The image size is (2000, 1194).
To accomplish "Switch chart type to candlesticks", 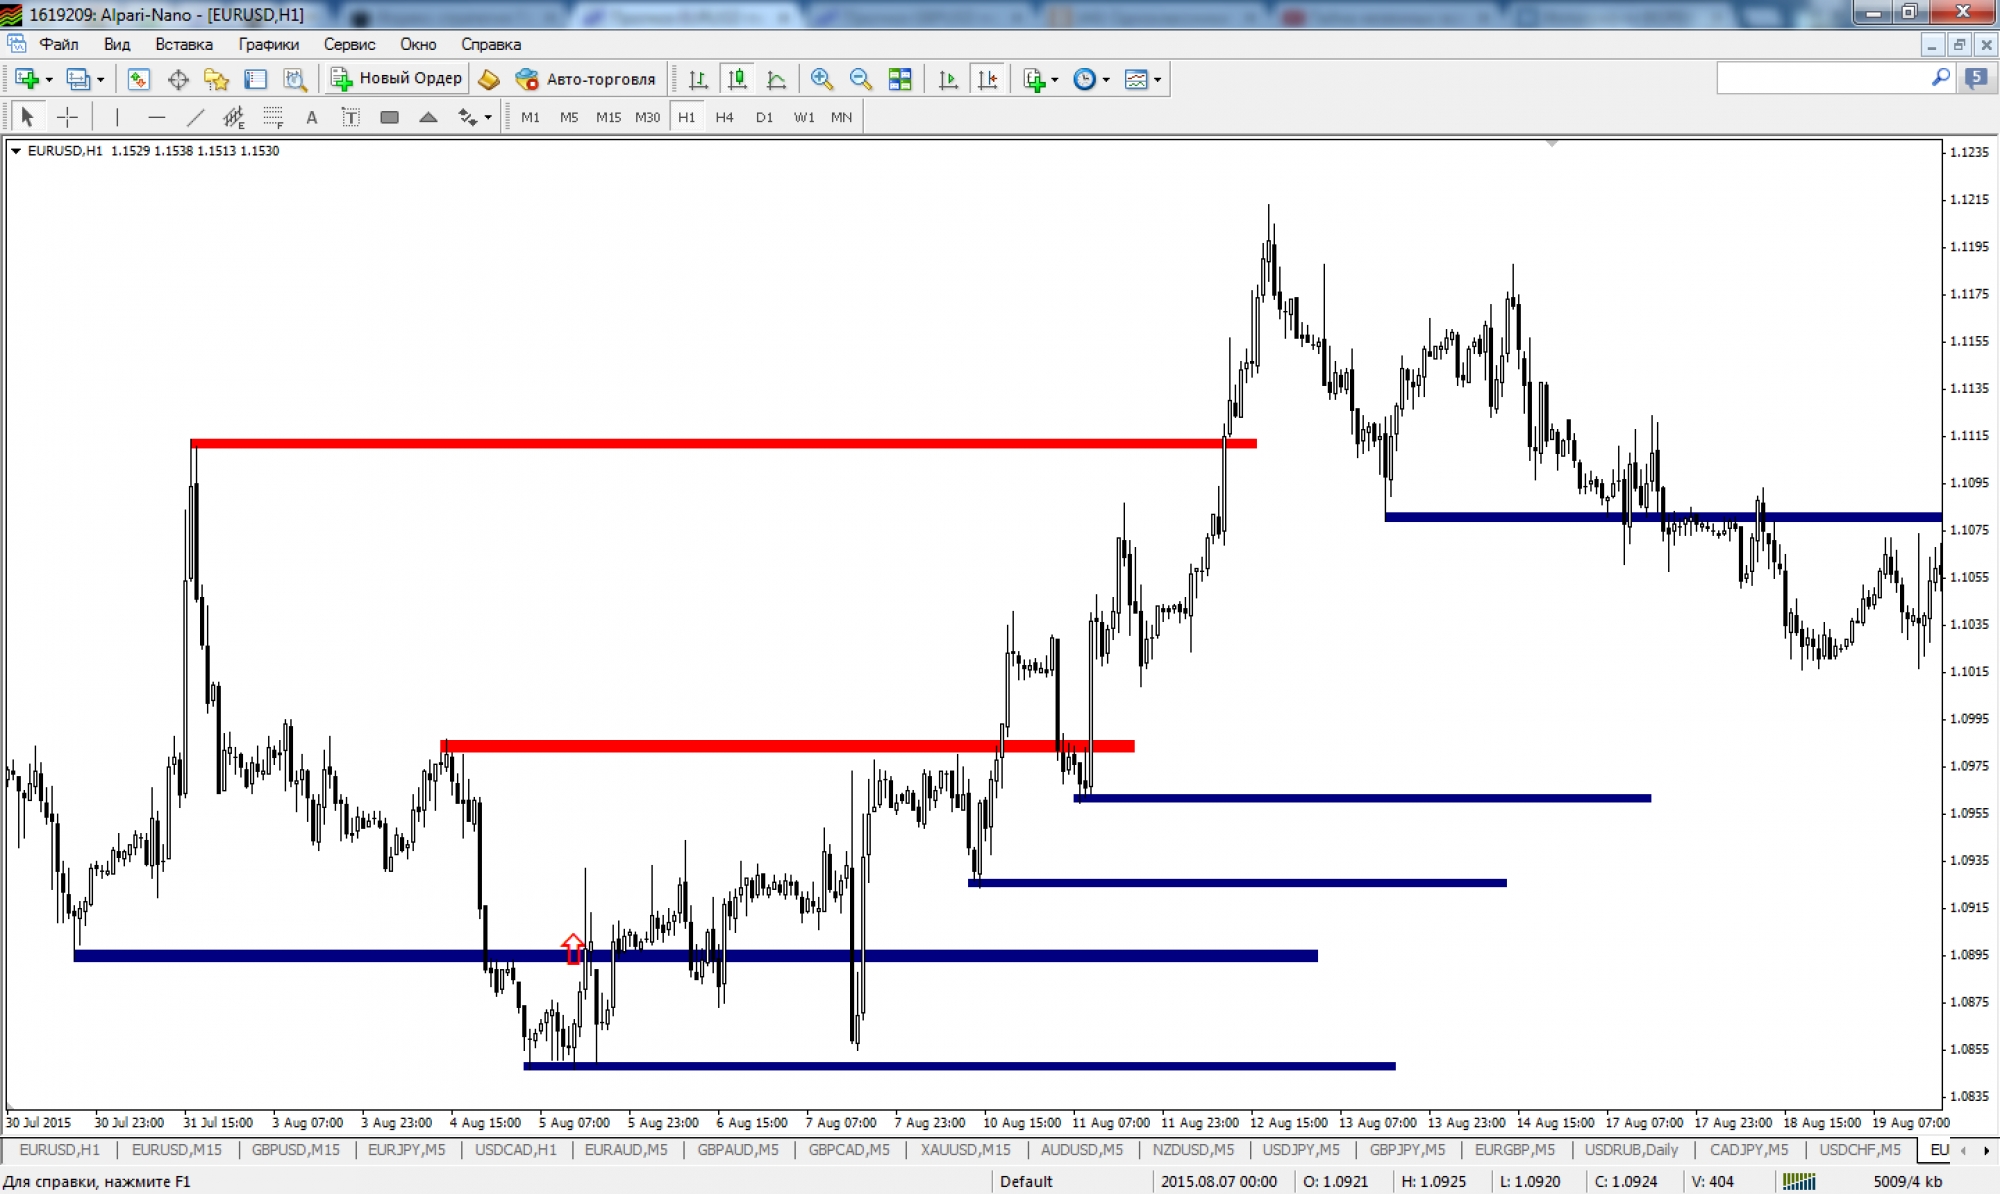I will (737, 79).
